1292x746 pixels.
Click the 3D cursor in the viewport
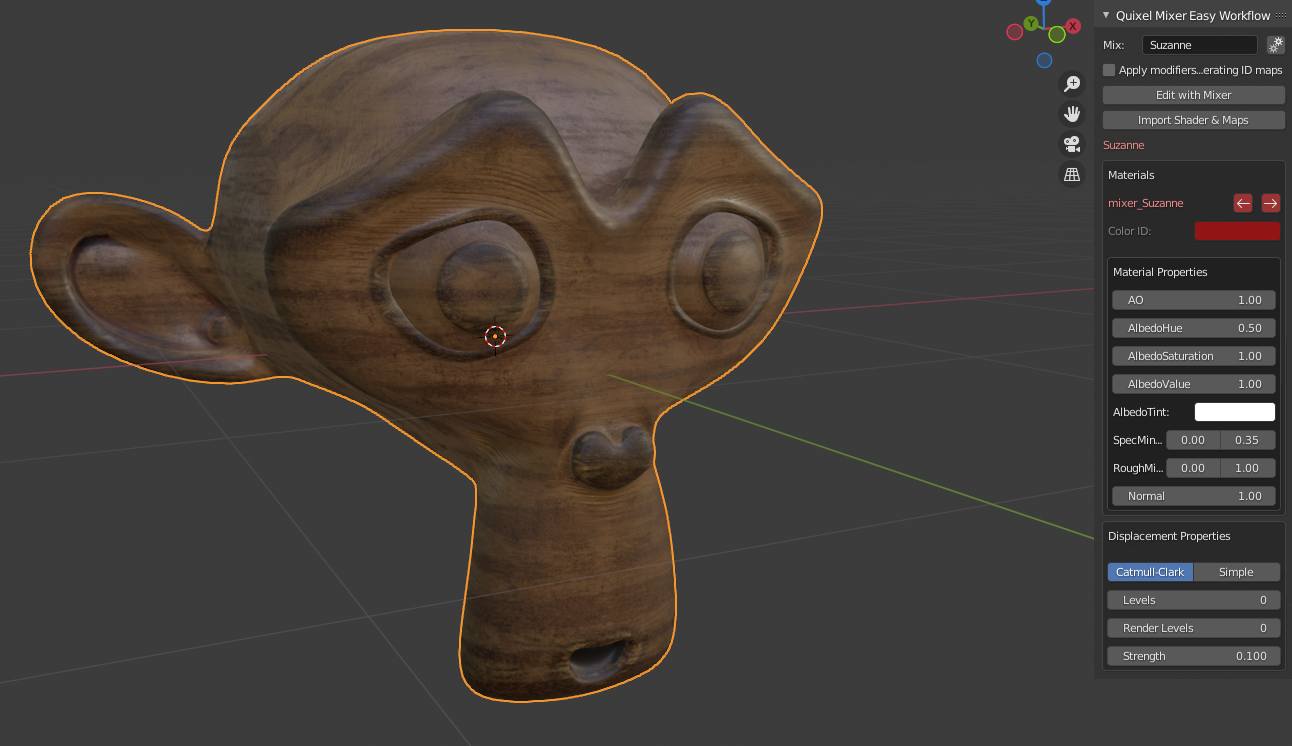click(495, 336)
